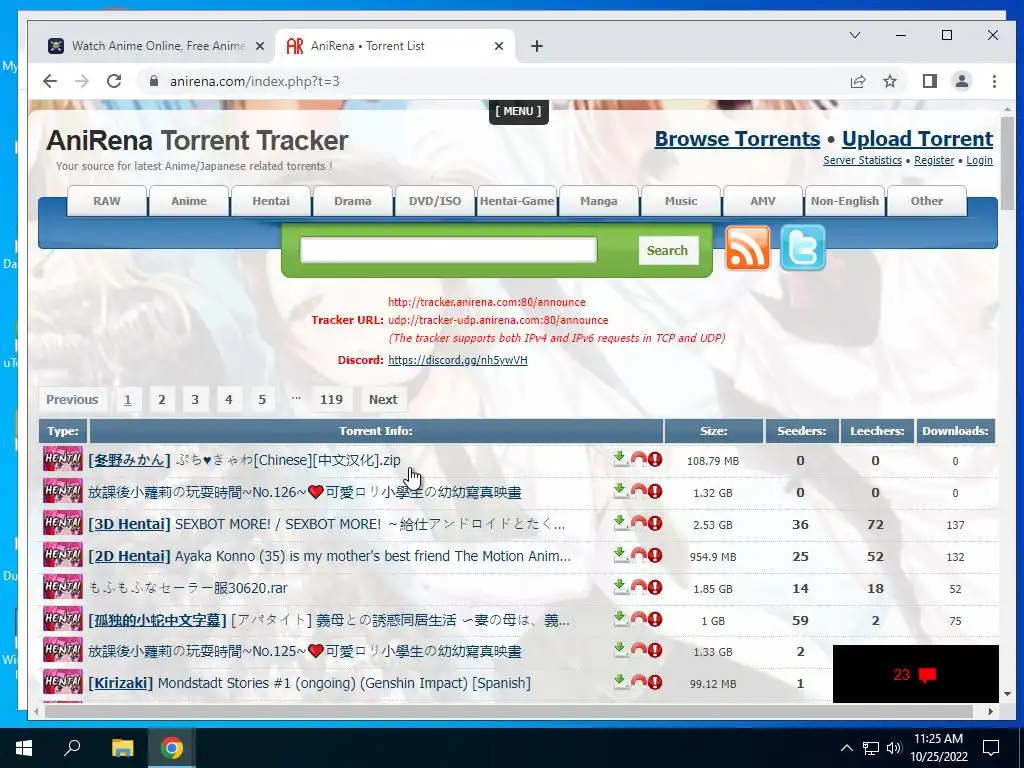Screen dimensions: 1024x768
Task: Click type icon of Mondstadt Stories row
Action: pos(63,682)
